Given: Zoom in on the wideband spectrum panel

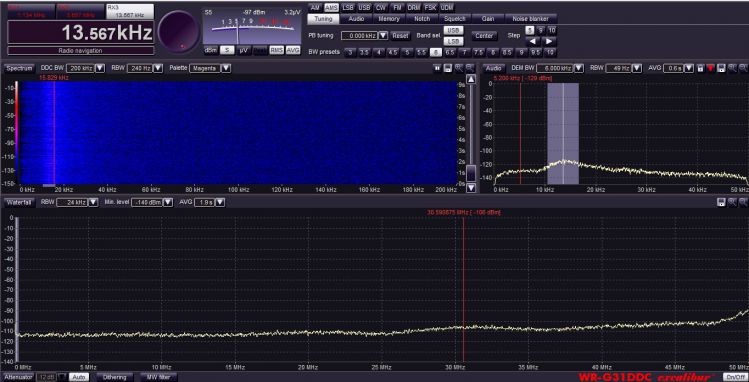Looking at the screenshot, I should (732, 202).
